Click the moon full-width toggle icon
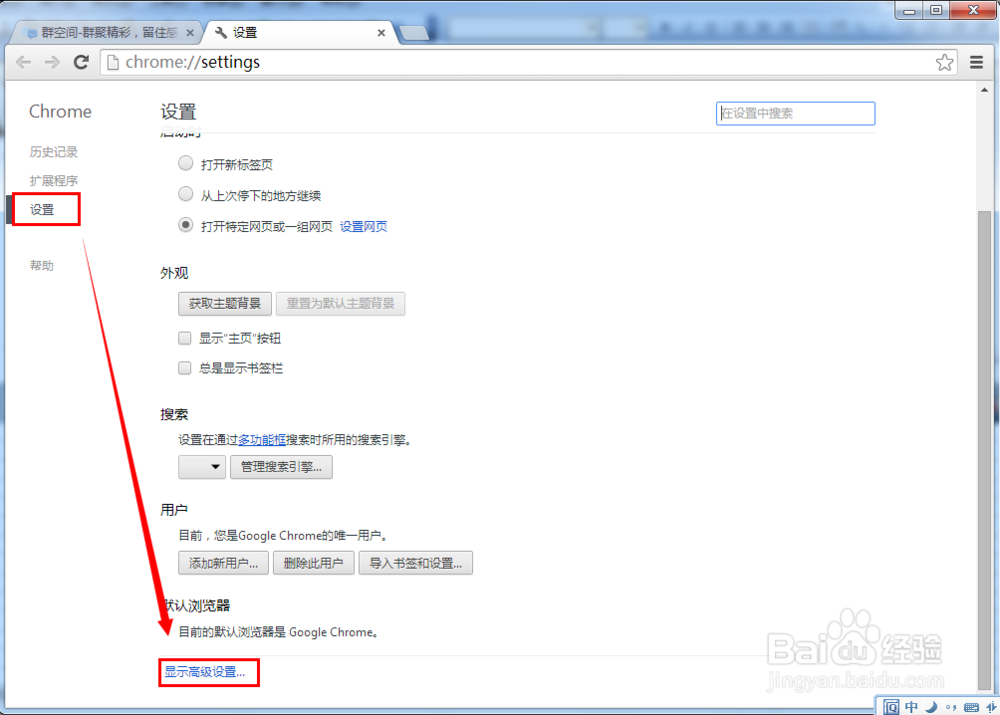The width and height of the screenshot is (1000, 715). (931, 706)
